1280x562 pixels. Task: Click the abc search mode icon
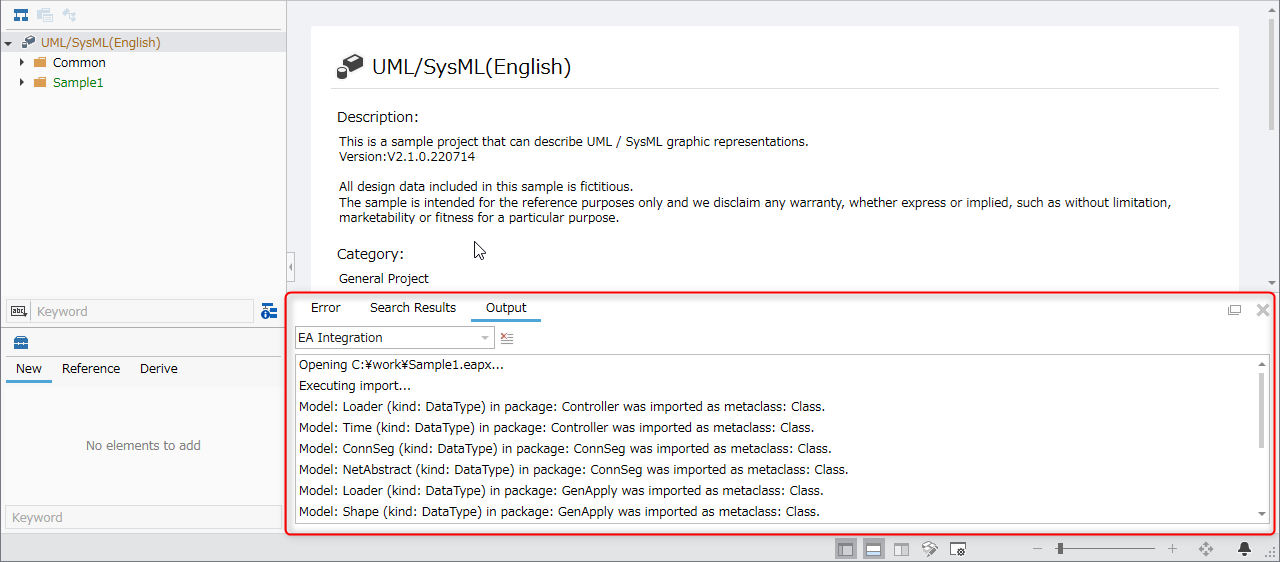pyautogui.click(x=18, y=311)
